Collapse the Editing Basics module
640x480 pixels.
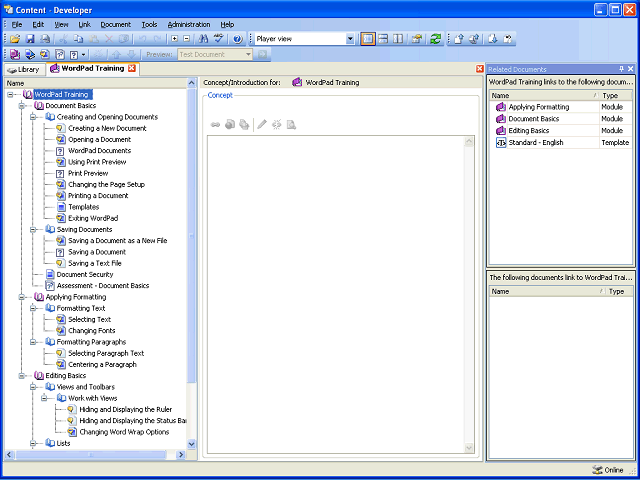22,376
